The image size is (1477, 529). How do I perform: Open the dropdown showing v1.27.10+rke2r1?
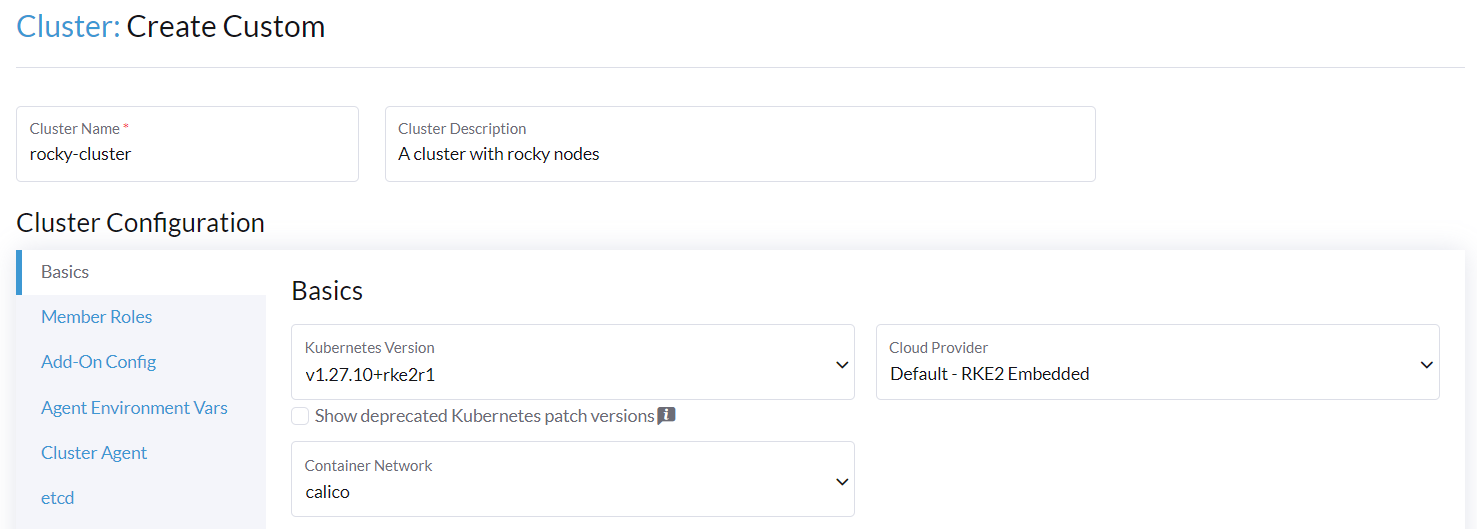pos(560,375)
